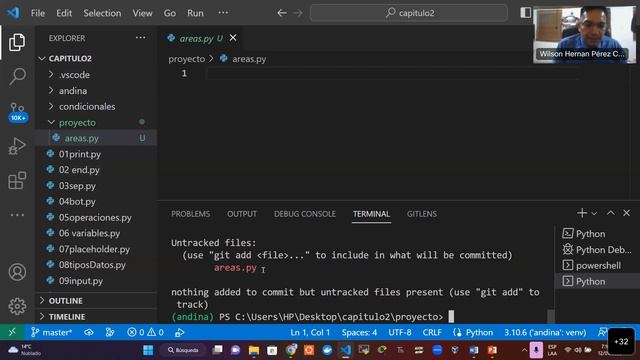Screen dimensions: 640x360
Task: Go back with the left arrow
Action: (282, 13)
